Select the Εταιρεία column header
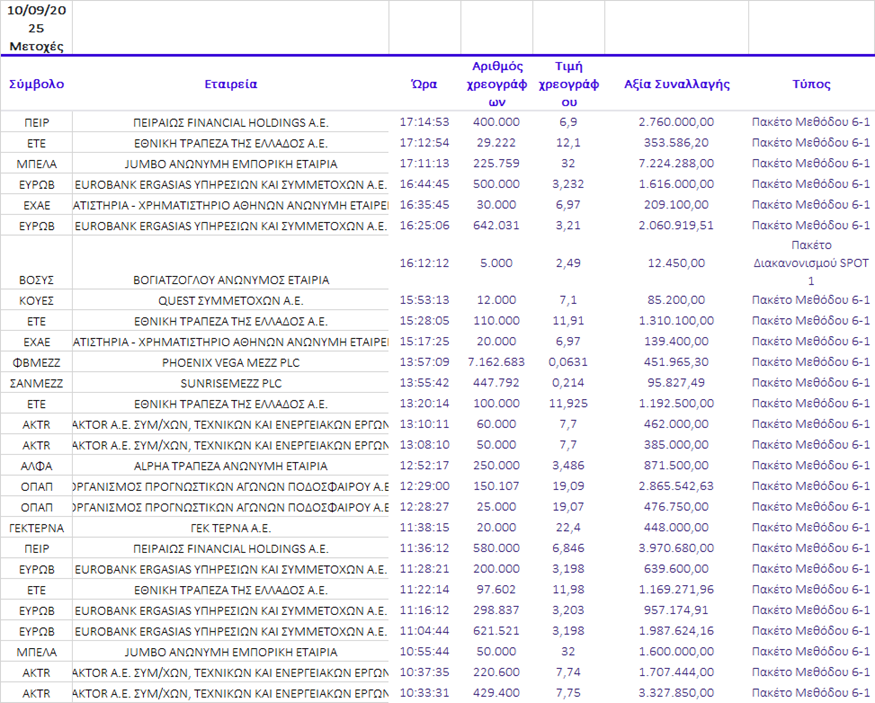 tap(230, 84)
